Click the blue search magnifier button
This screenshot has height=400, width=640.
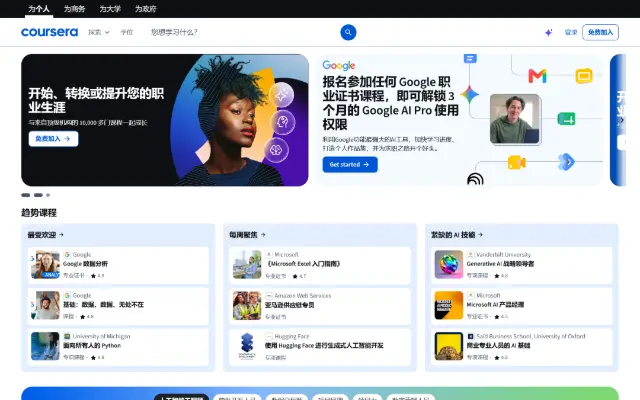pos(348,32)
